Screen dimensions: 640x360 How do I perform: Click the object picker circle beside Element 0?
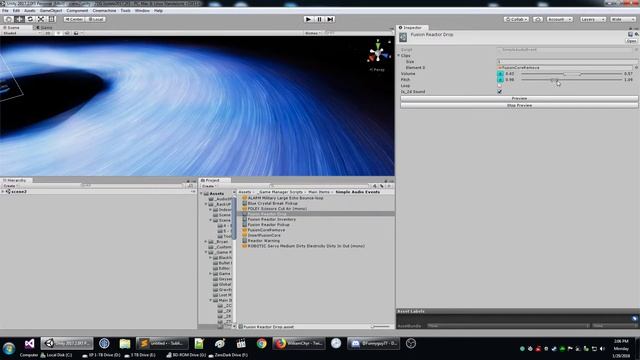pos(636,67)
